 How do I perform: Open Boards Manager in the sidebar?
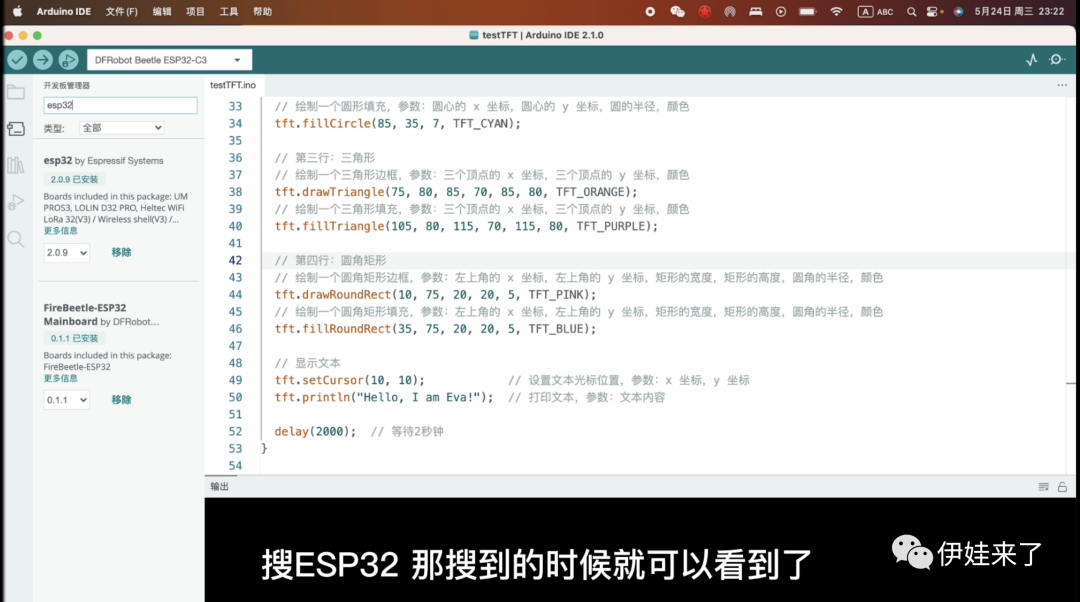pyautogui.click(x=16, y=129)
